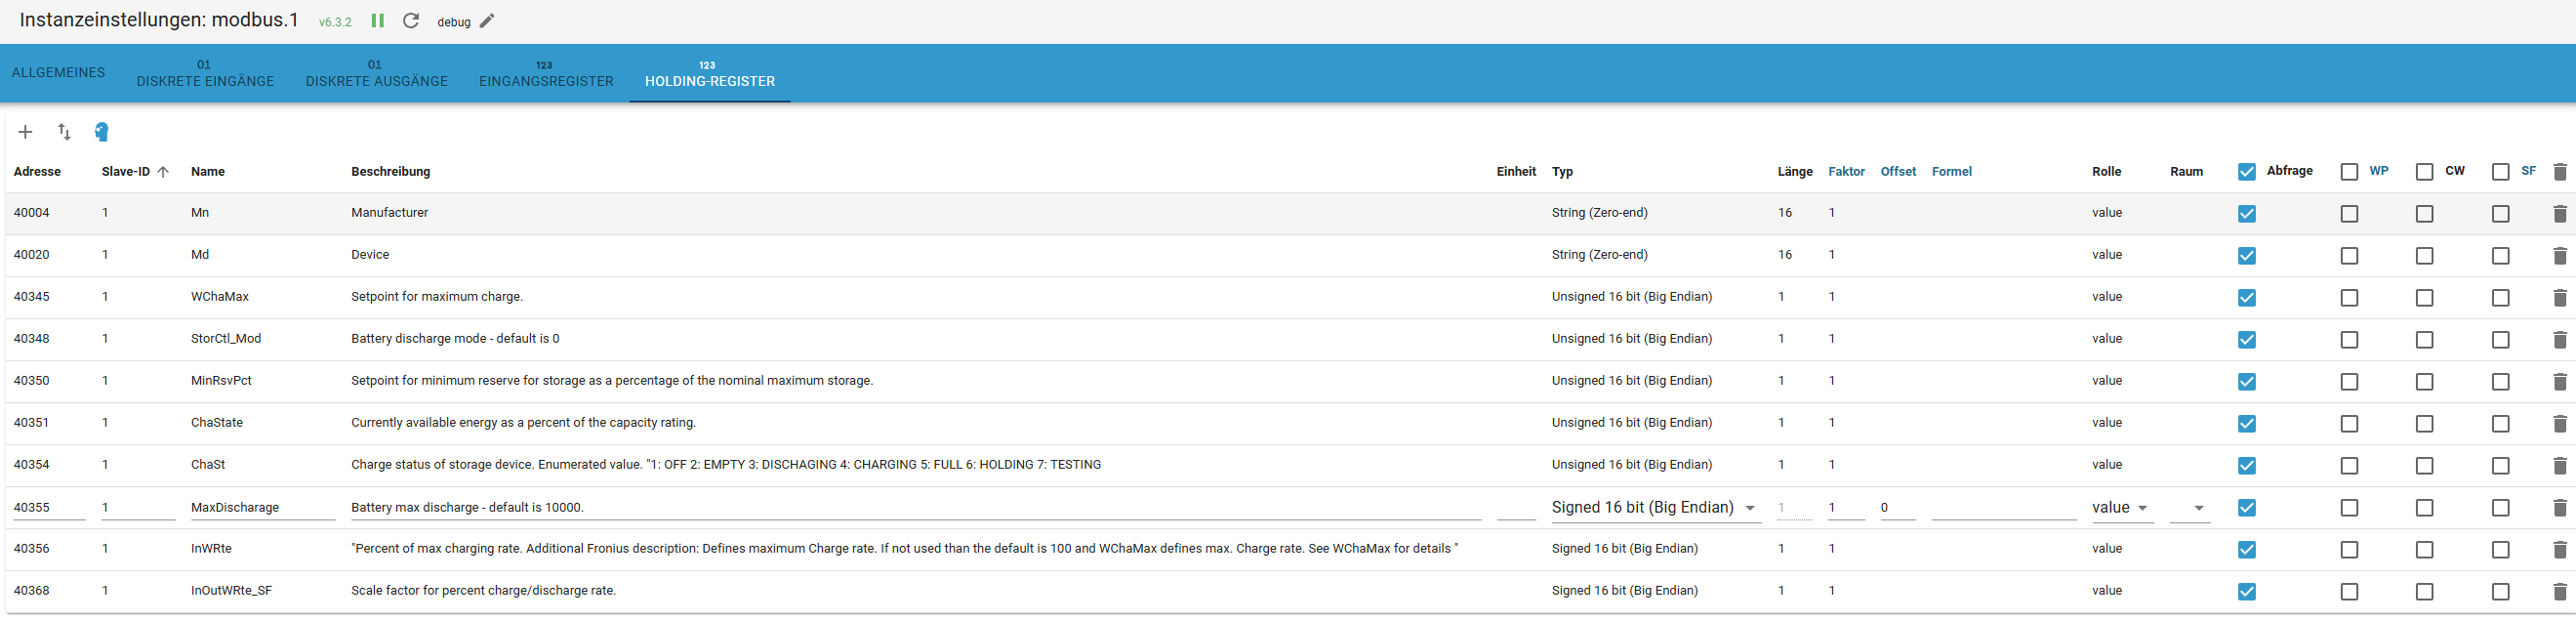This screenshot has height=621, width=2576.
Task: Delete the WChaMax register row
Action: click(2559, 298)
